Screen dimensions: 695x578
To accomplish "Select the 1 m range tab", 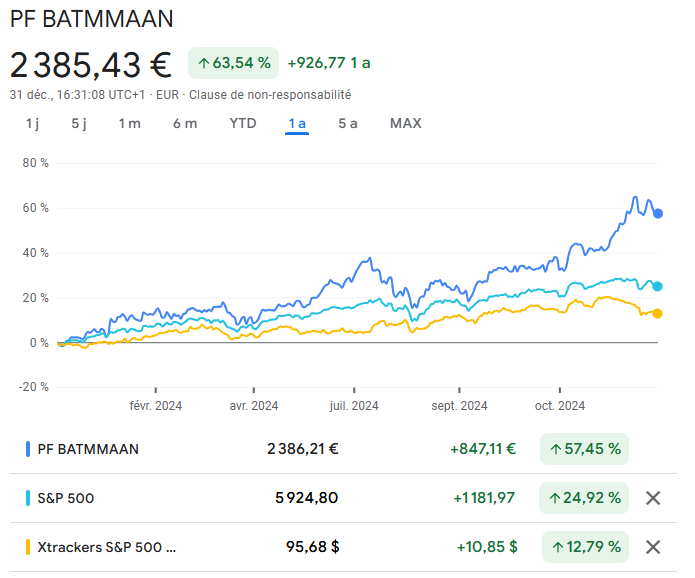I will [x=129, y=123].
